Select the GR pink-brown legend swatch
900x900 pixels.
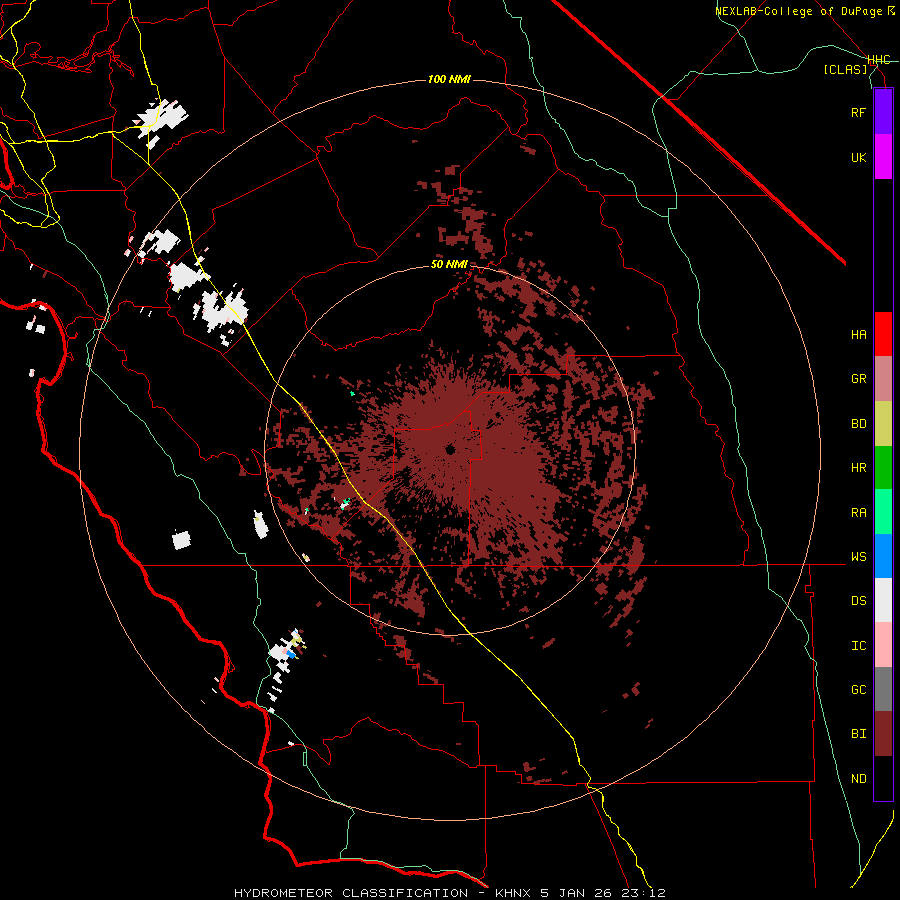point(883,379)
